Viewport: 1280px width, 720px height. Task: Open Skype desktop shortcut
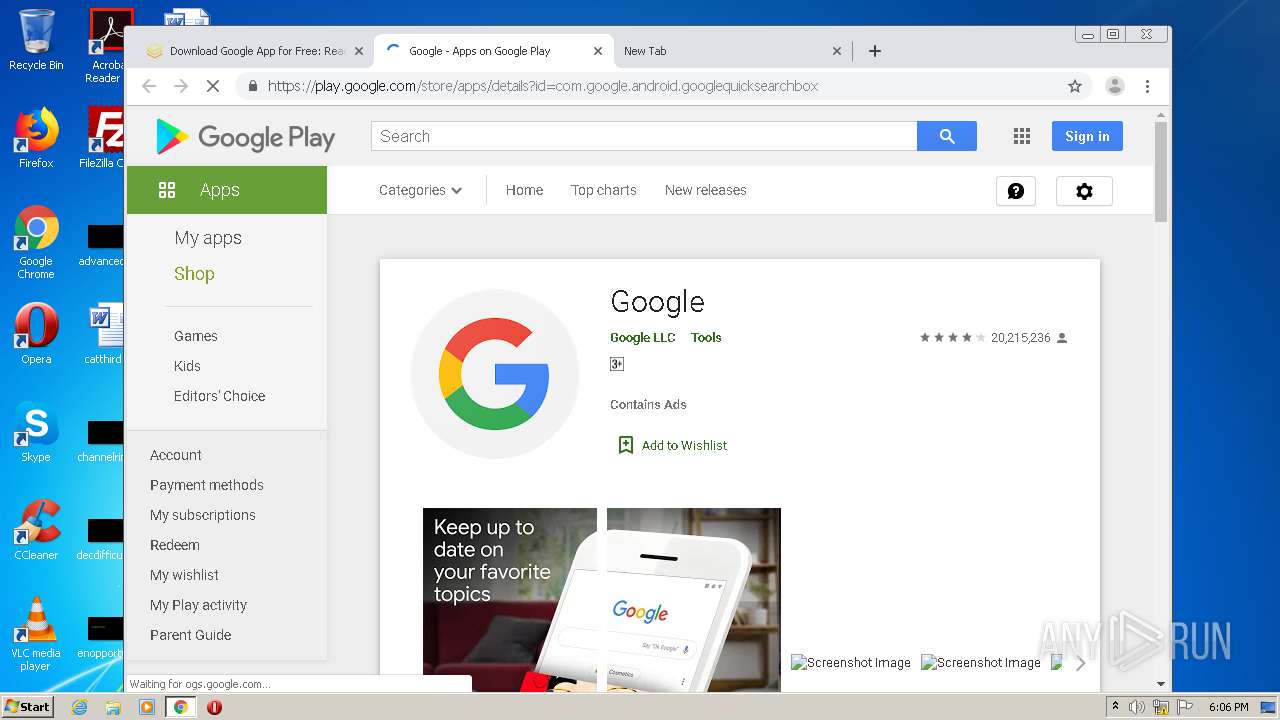coord(36,432)
